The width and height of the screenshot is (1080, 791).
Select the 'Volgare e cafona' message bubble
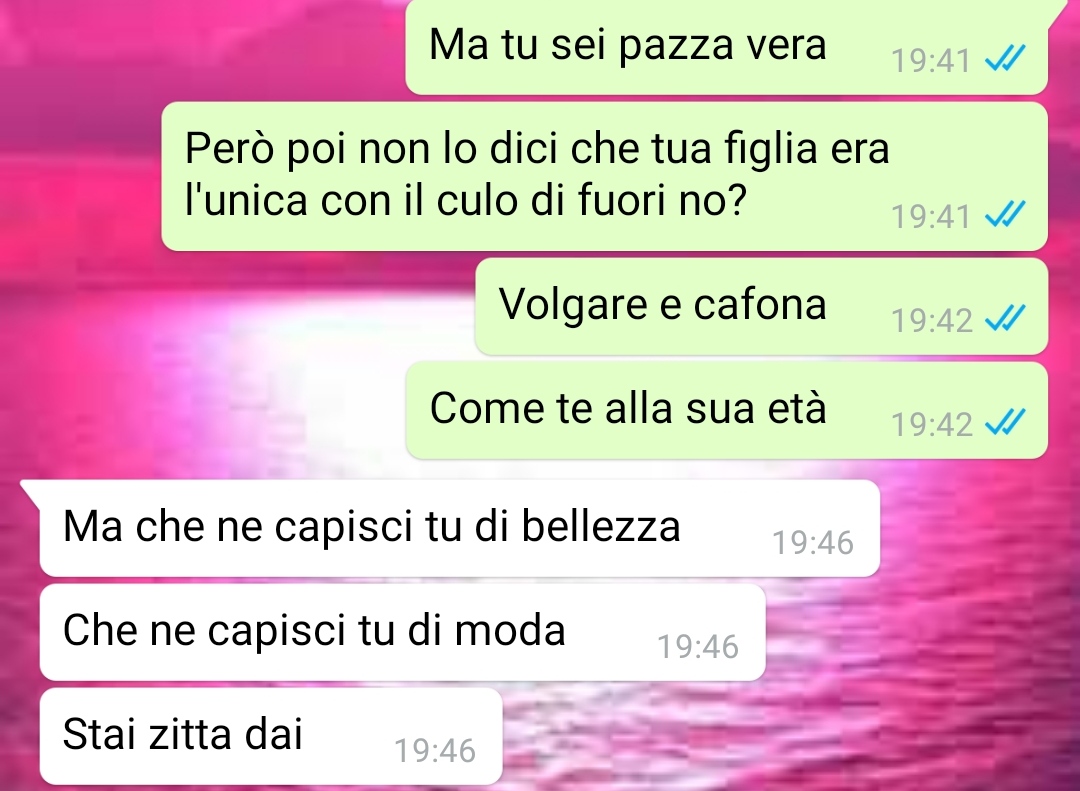(762, 307)
